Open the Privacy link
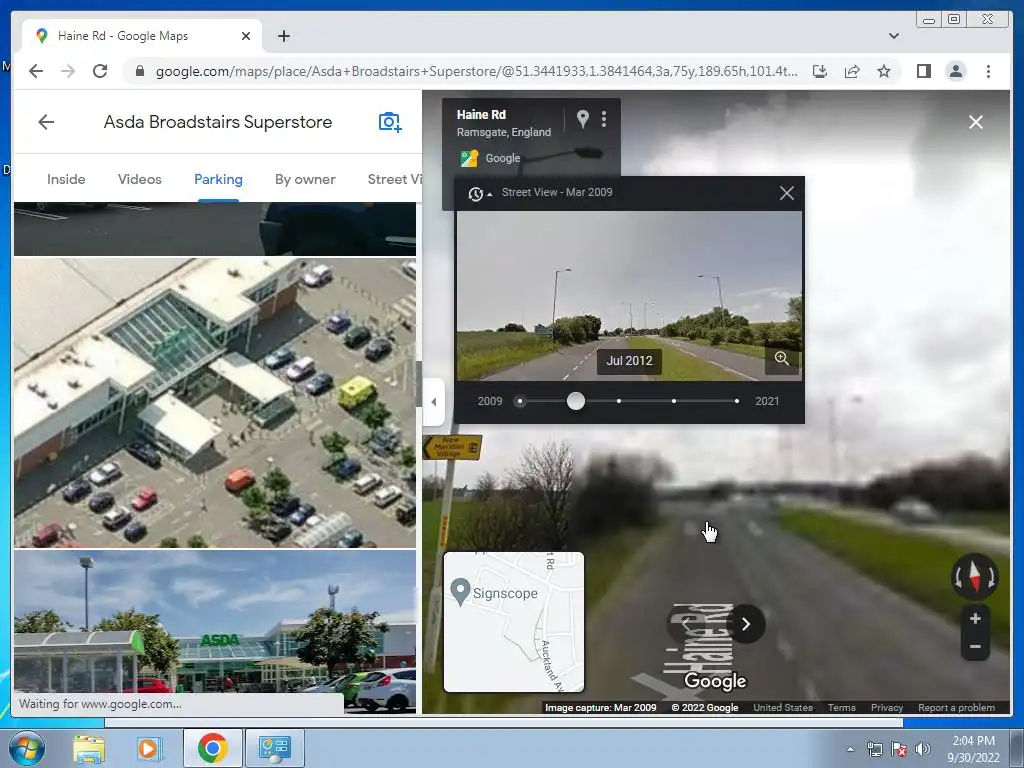This screenshot has height=768, width=1024. click(x=887, y=707)
